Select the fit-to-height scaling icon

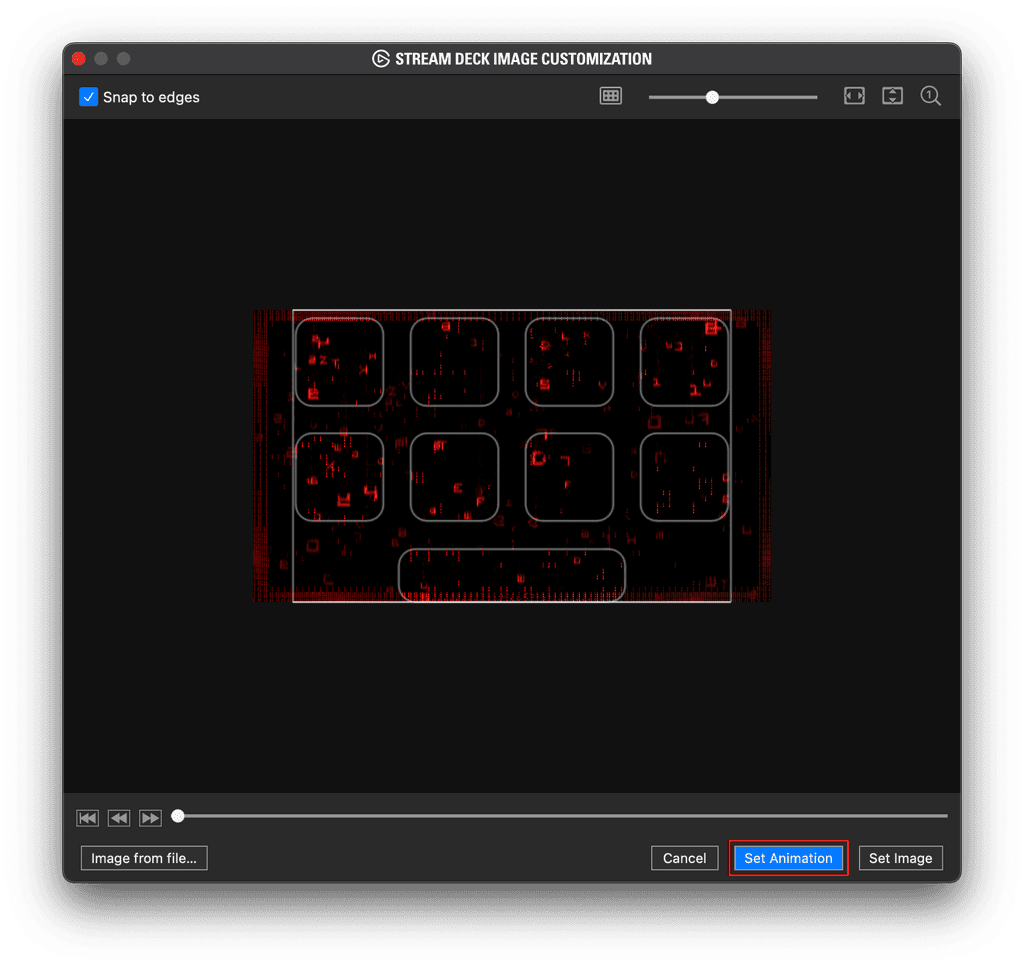(892, 96)
